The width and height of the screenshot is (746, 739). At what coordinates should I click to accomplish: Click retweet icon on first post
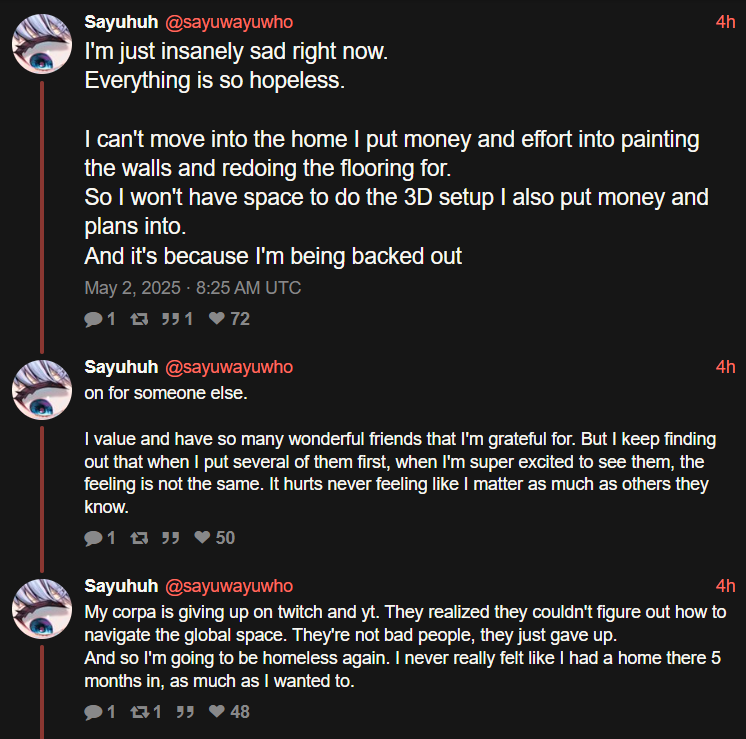pos(140,319)
